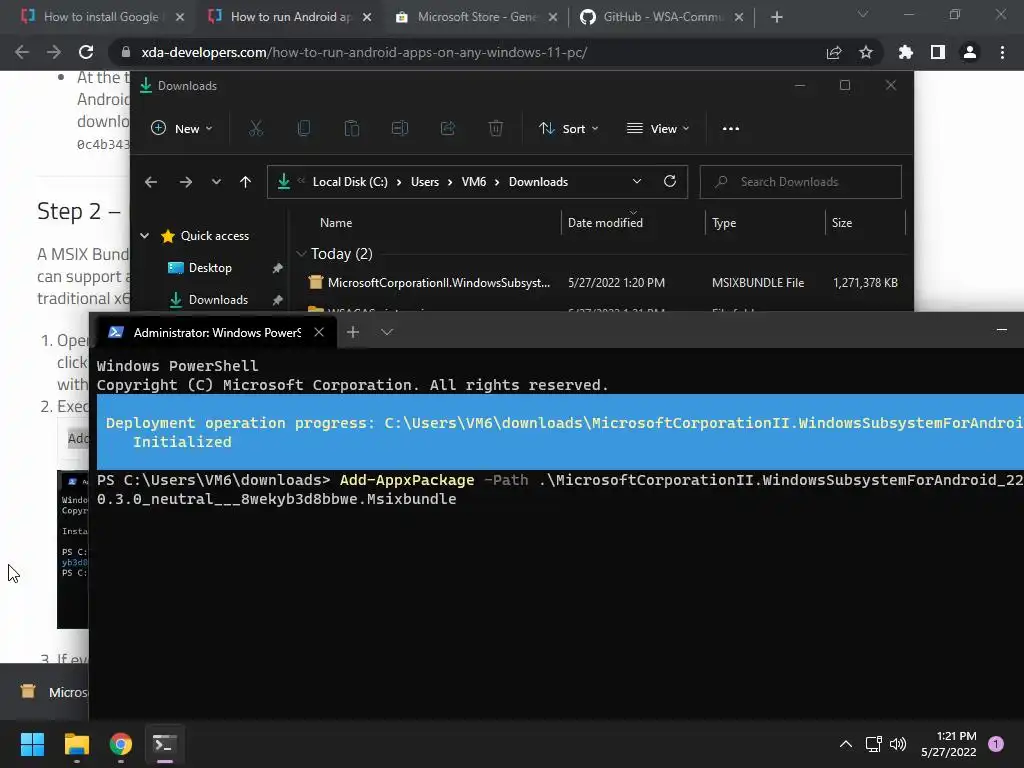1024x768 pixels.
Task: Open File Explorer from taskbar
Action: tap(76, 744)
